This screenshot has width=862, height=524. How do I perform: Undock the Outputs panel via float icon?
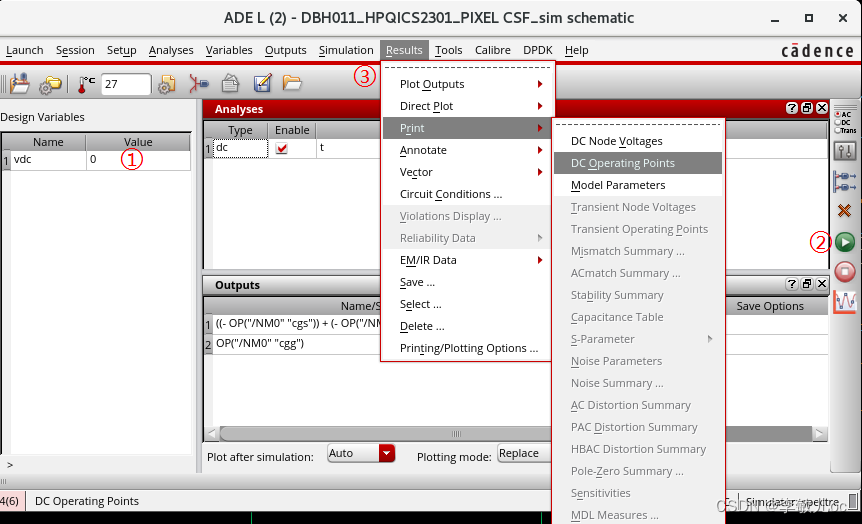point(806,284)
